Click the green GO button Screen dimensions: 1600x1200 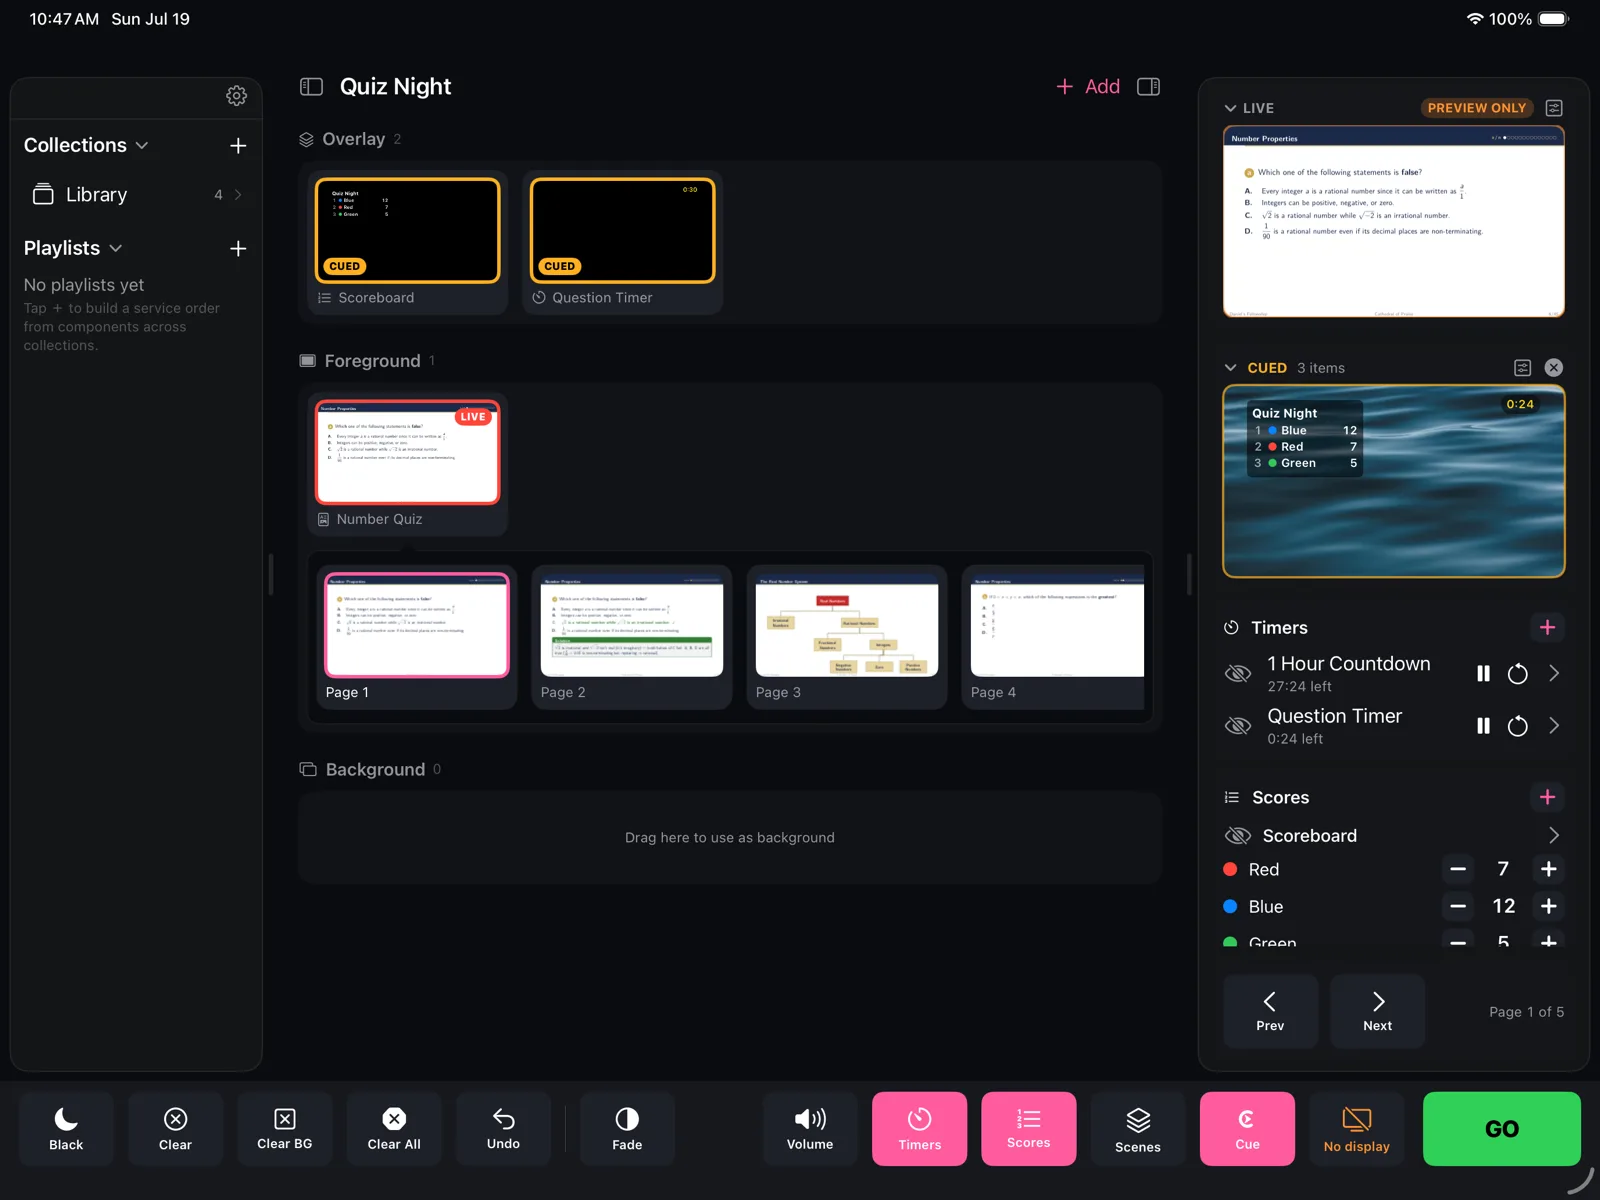[1501, 1129]
